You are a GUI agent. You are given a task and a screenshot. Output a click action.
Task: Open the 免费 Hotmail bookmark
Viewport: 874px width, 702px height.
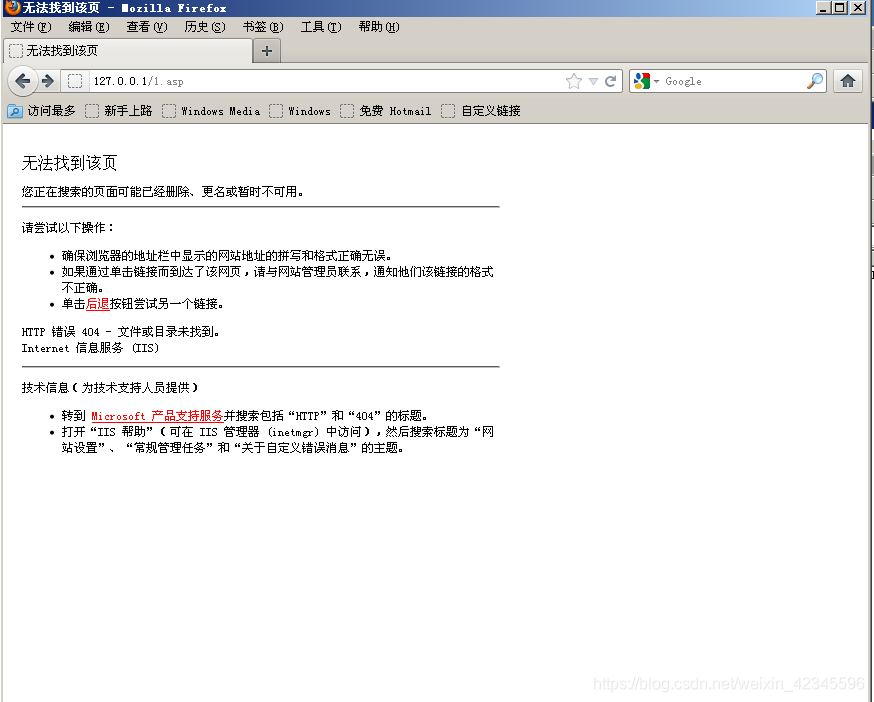point(386,111)
